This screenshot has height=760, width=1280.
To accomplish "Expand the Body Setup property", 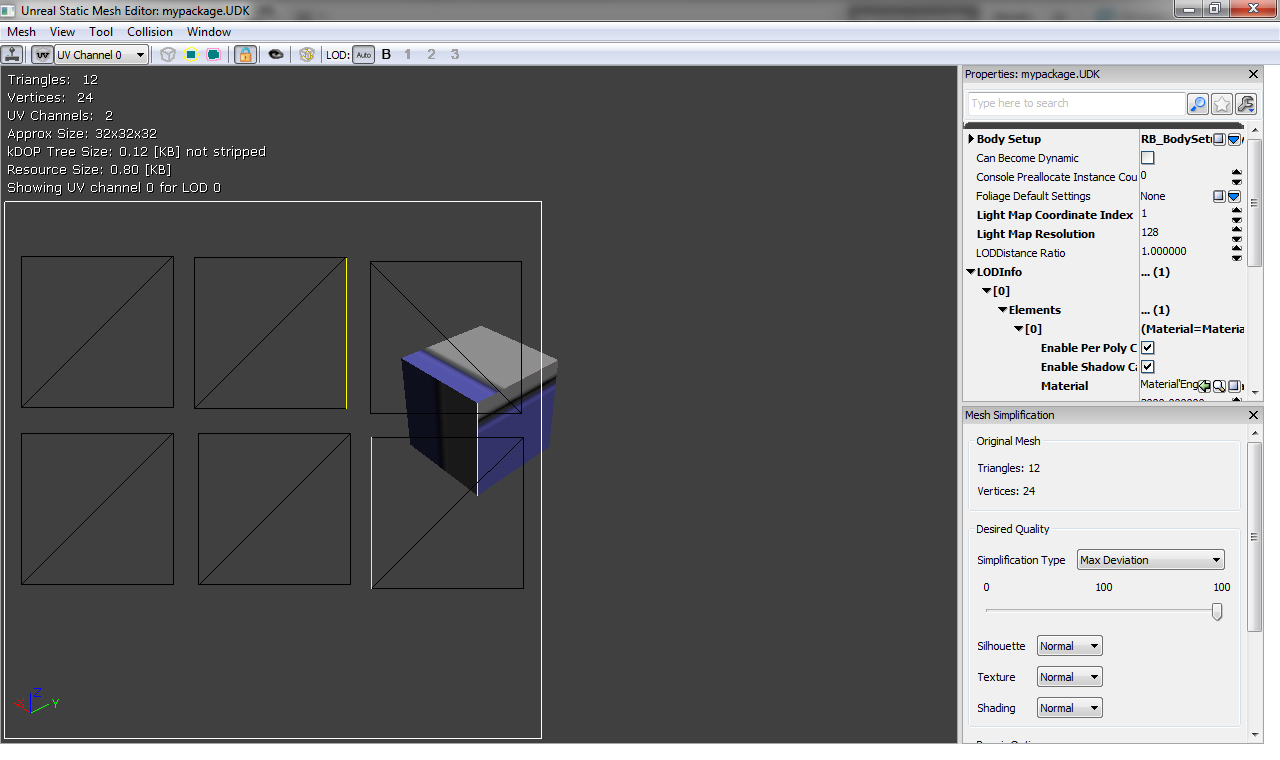I will point(971,139).
